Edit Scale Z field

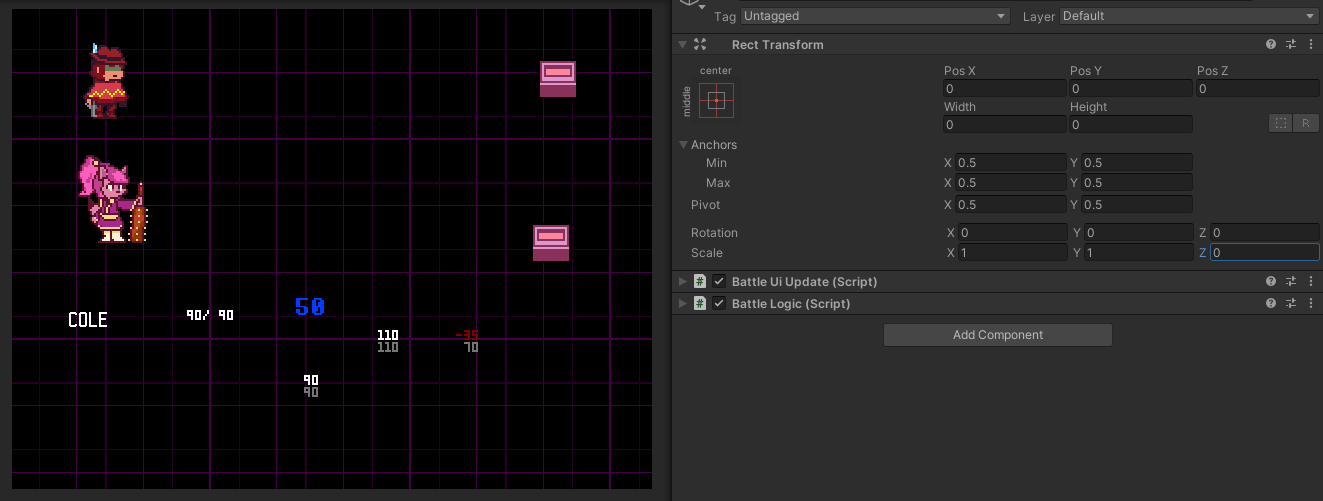pos(1265,253)
